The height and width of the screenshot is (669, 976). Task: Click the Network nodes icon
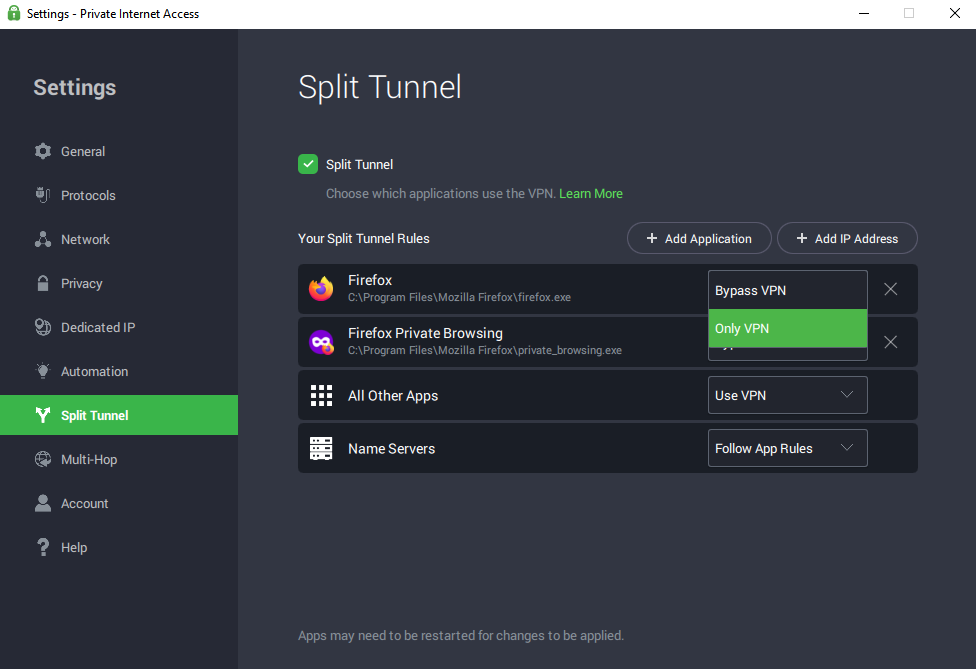coord(43,240)
